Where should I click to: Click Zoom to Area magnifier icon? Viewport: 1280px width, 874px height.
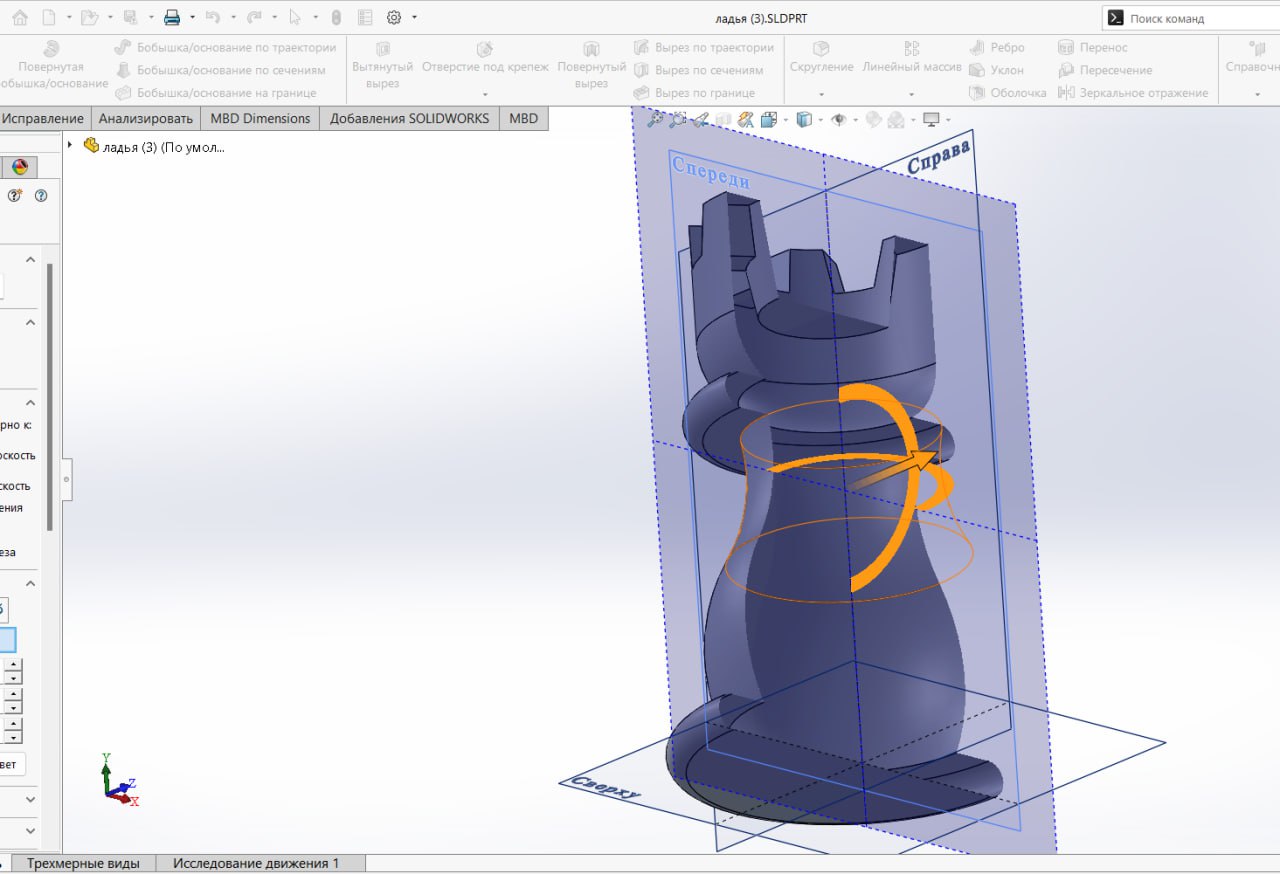(678, 120)
